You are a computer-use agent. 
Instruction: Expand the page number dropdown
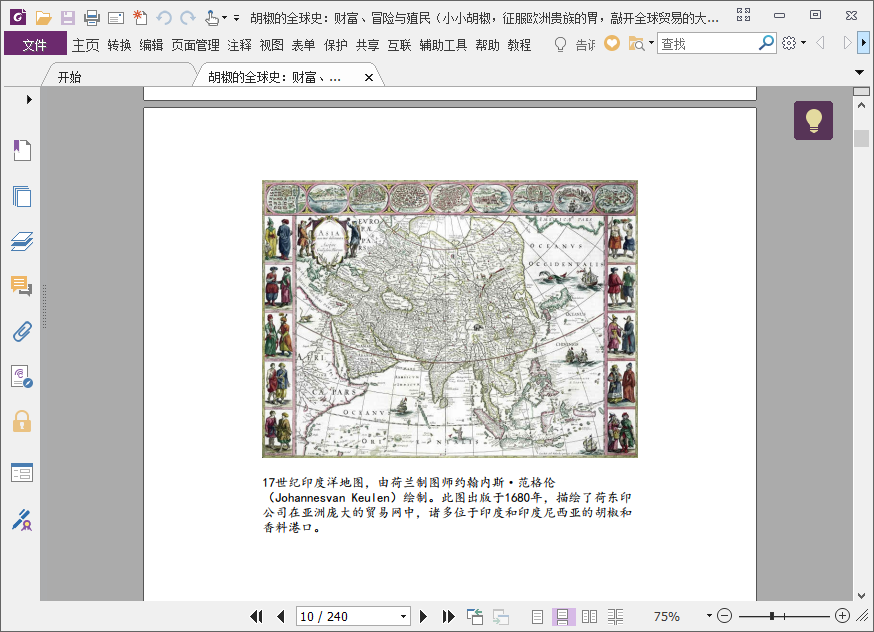404,617
